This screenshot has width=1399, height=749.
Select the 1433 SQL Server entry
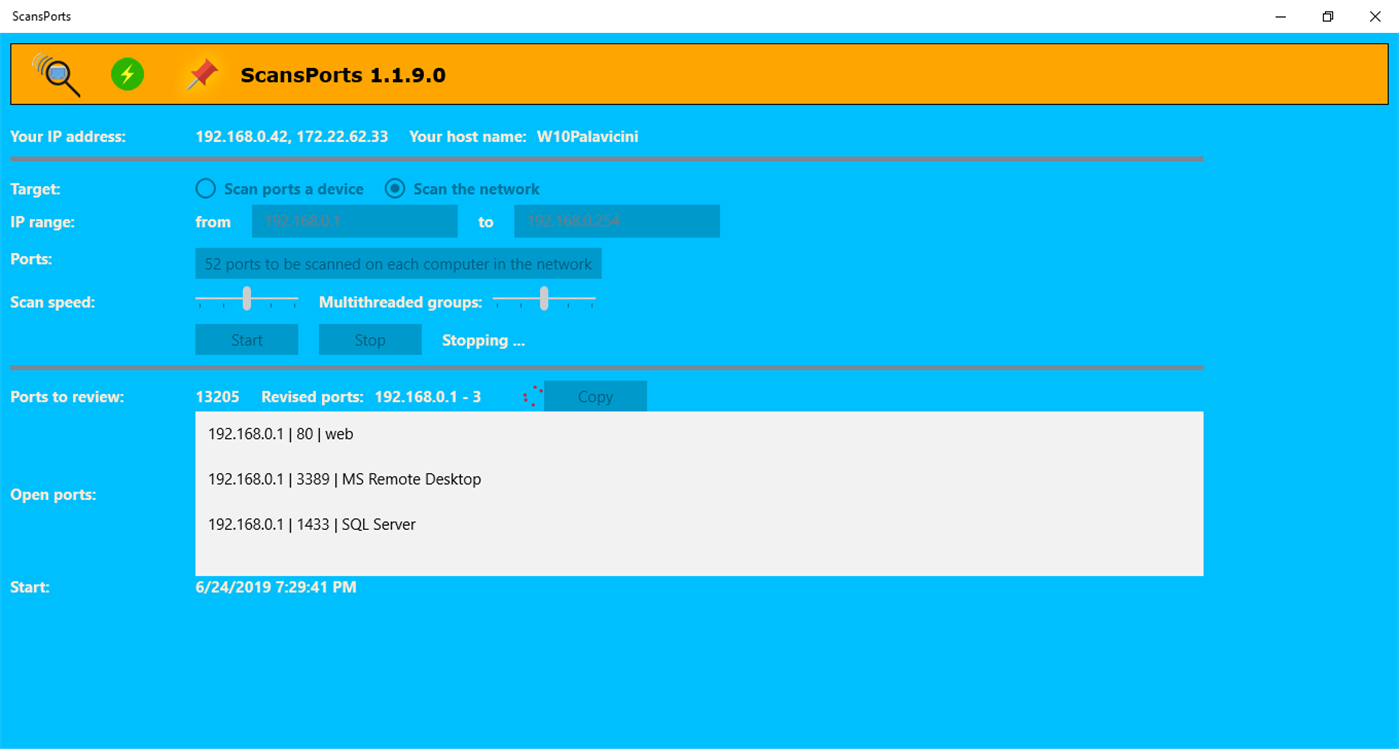(x=311, y=524)
